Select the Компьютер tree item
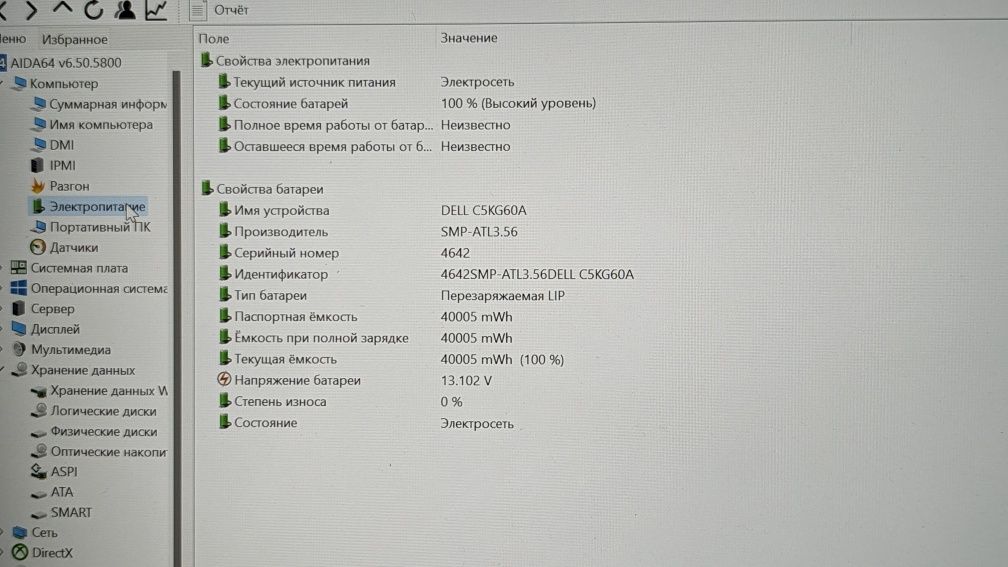Image resolution: width=1008 pixels, height=567 pixels. coord(64,84)
